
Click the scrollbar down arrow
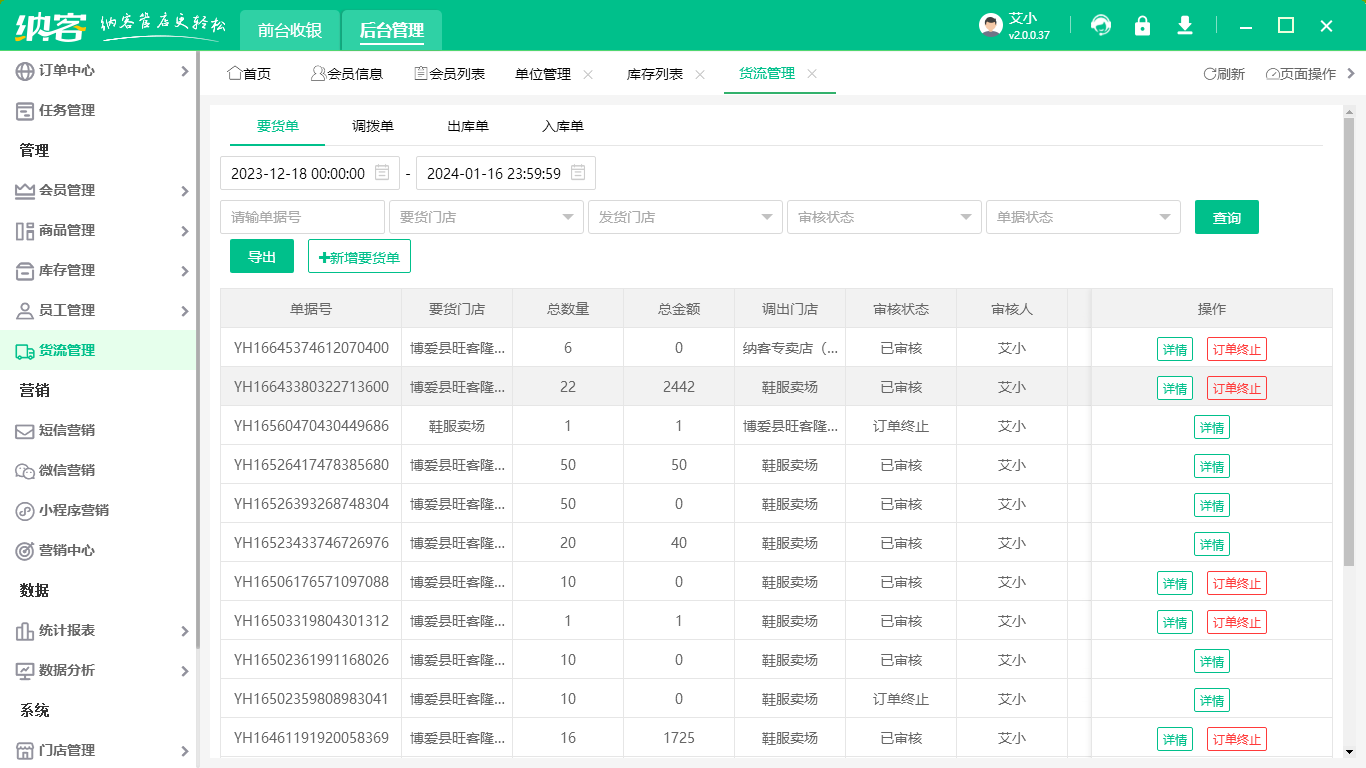[x=1350, y=751]
